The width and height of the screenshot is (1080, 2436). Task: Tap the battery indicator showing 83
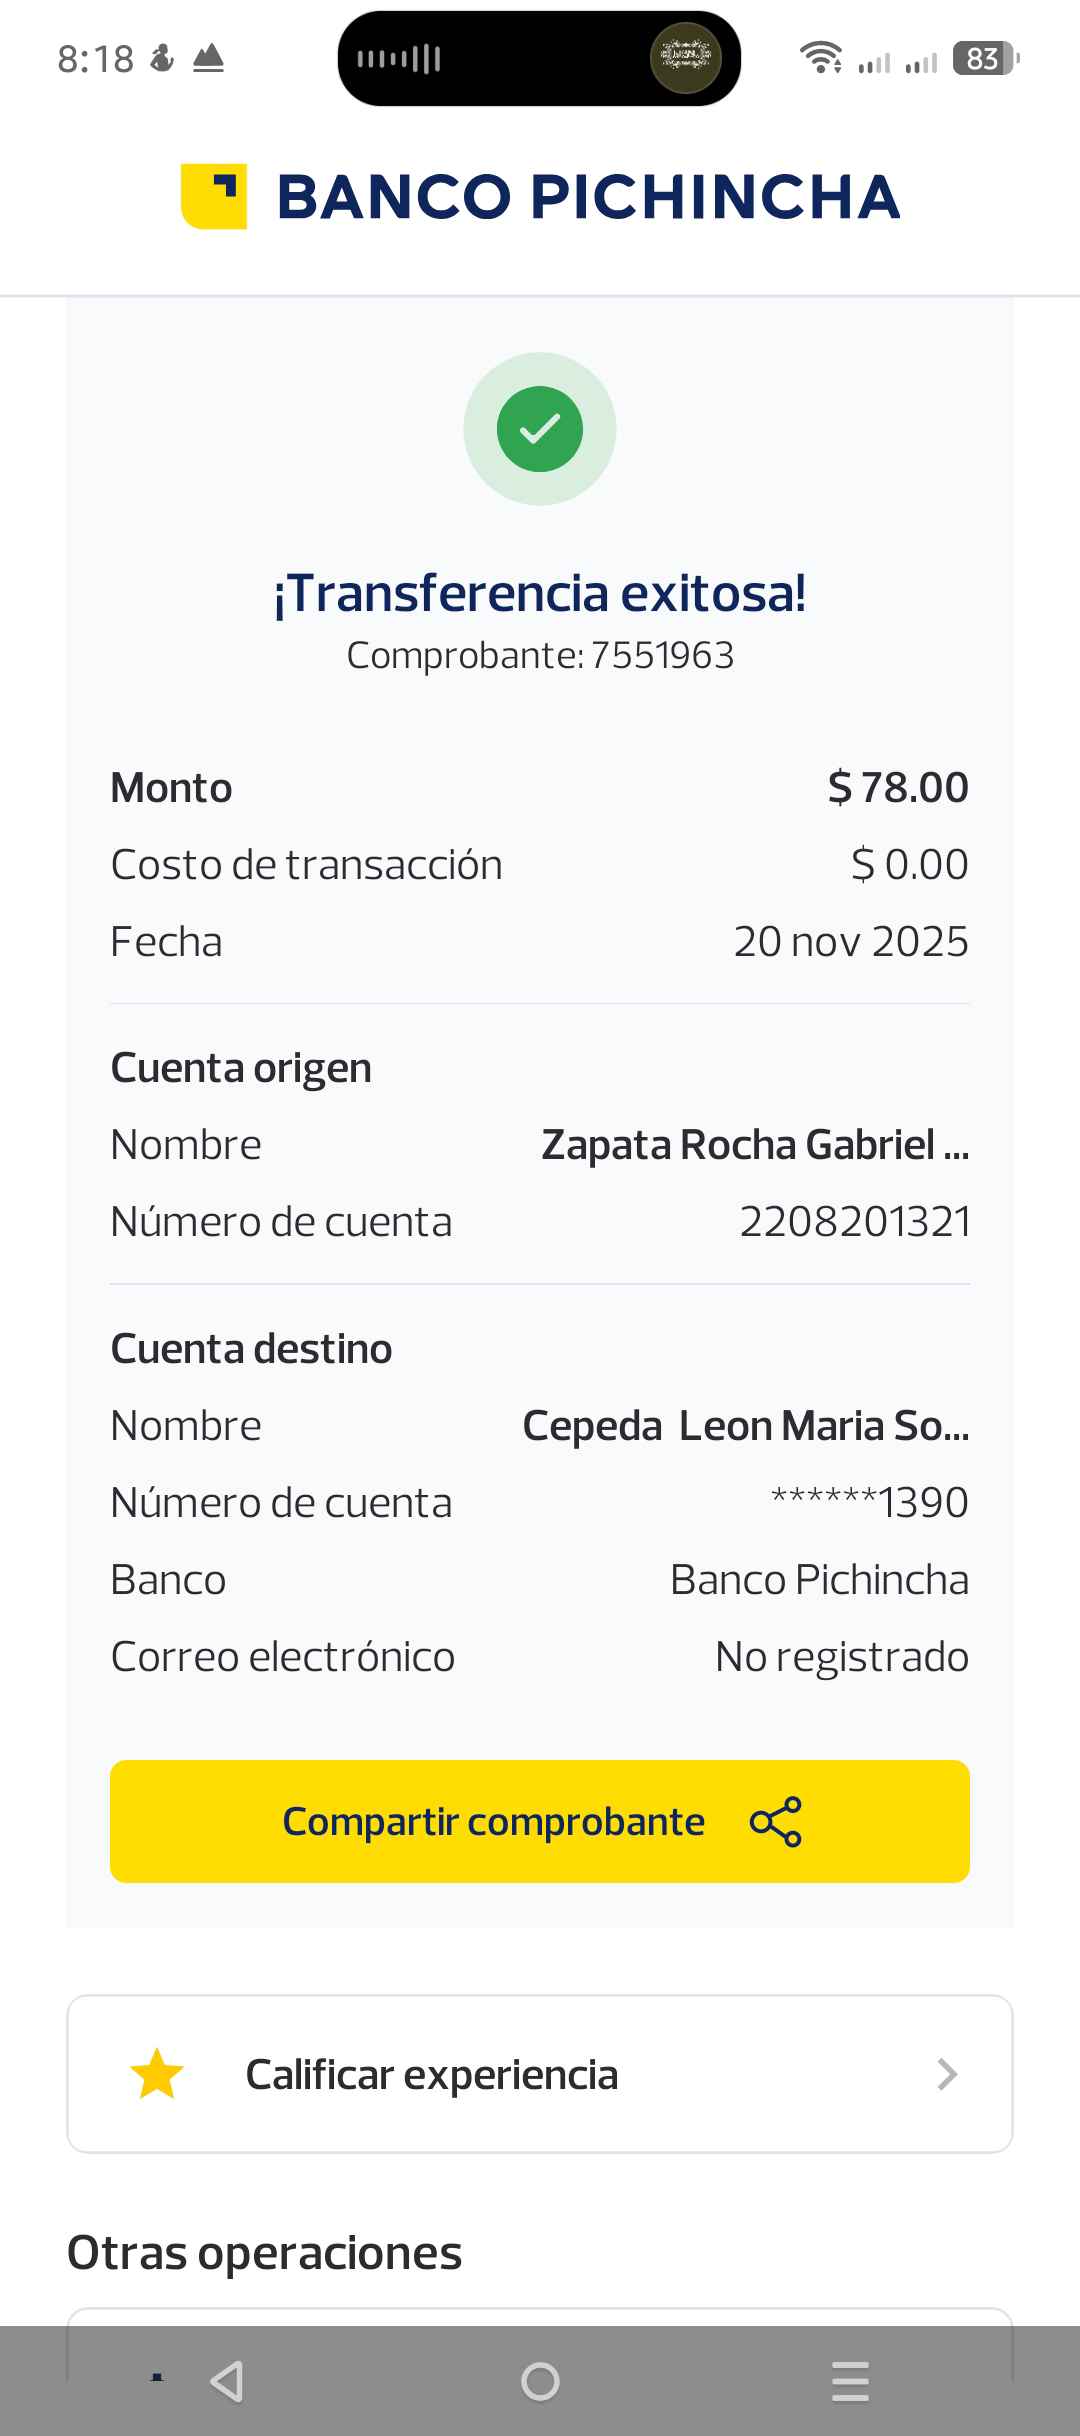click(985, 59)
